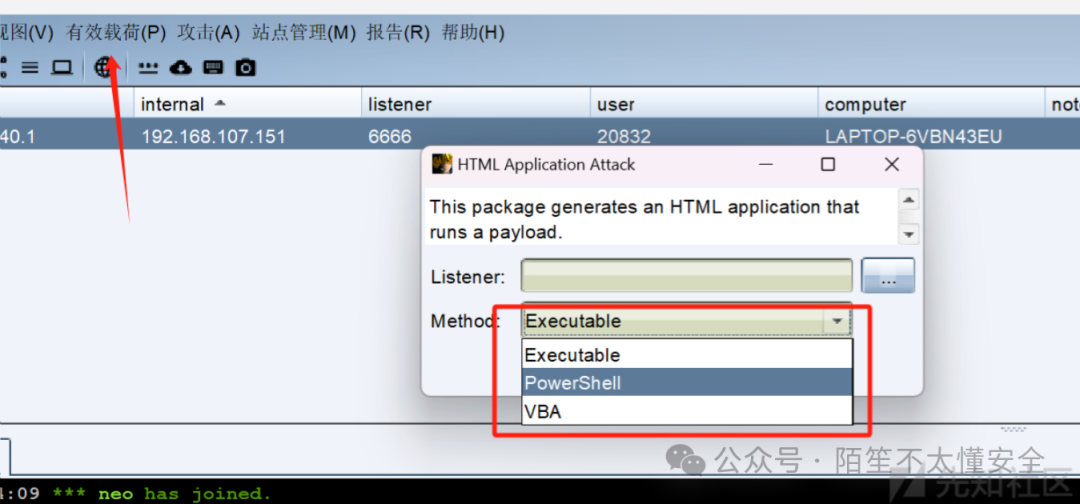
Task: Open the 攻击(A) menu
Action: [x=209, y=32]
